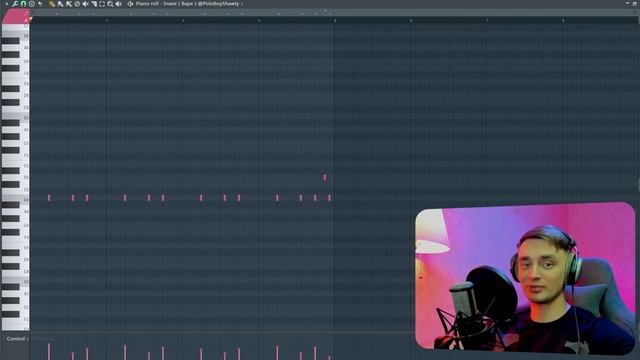Click the bar 7 marker in the timeline
This screenshot has width=640, height=360.
tap(487, 20)
